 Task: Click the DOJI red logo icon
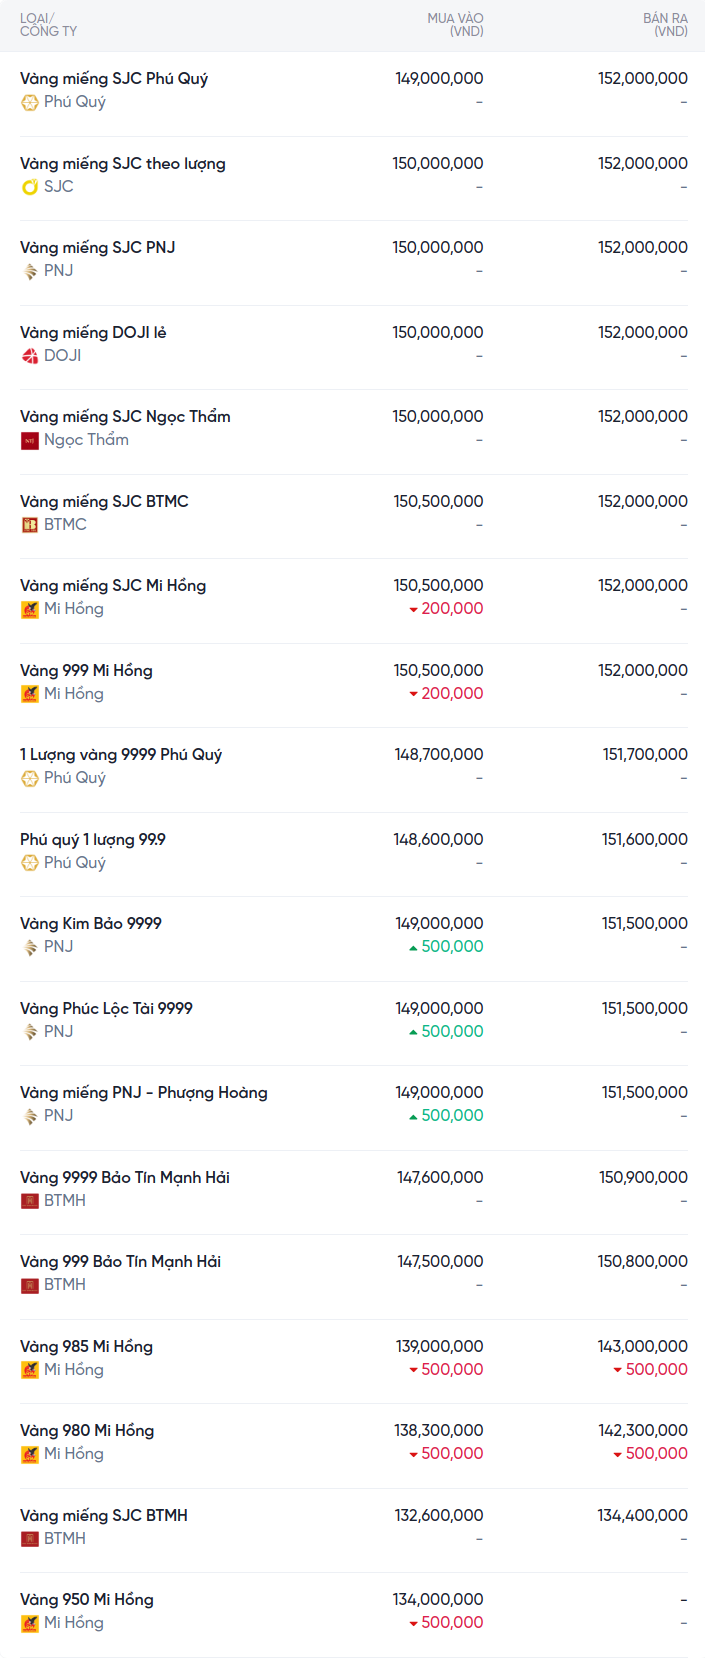coord(30,356)
